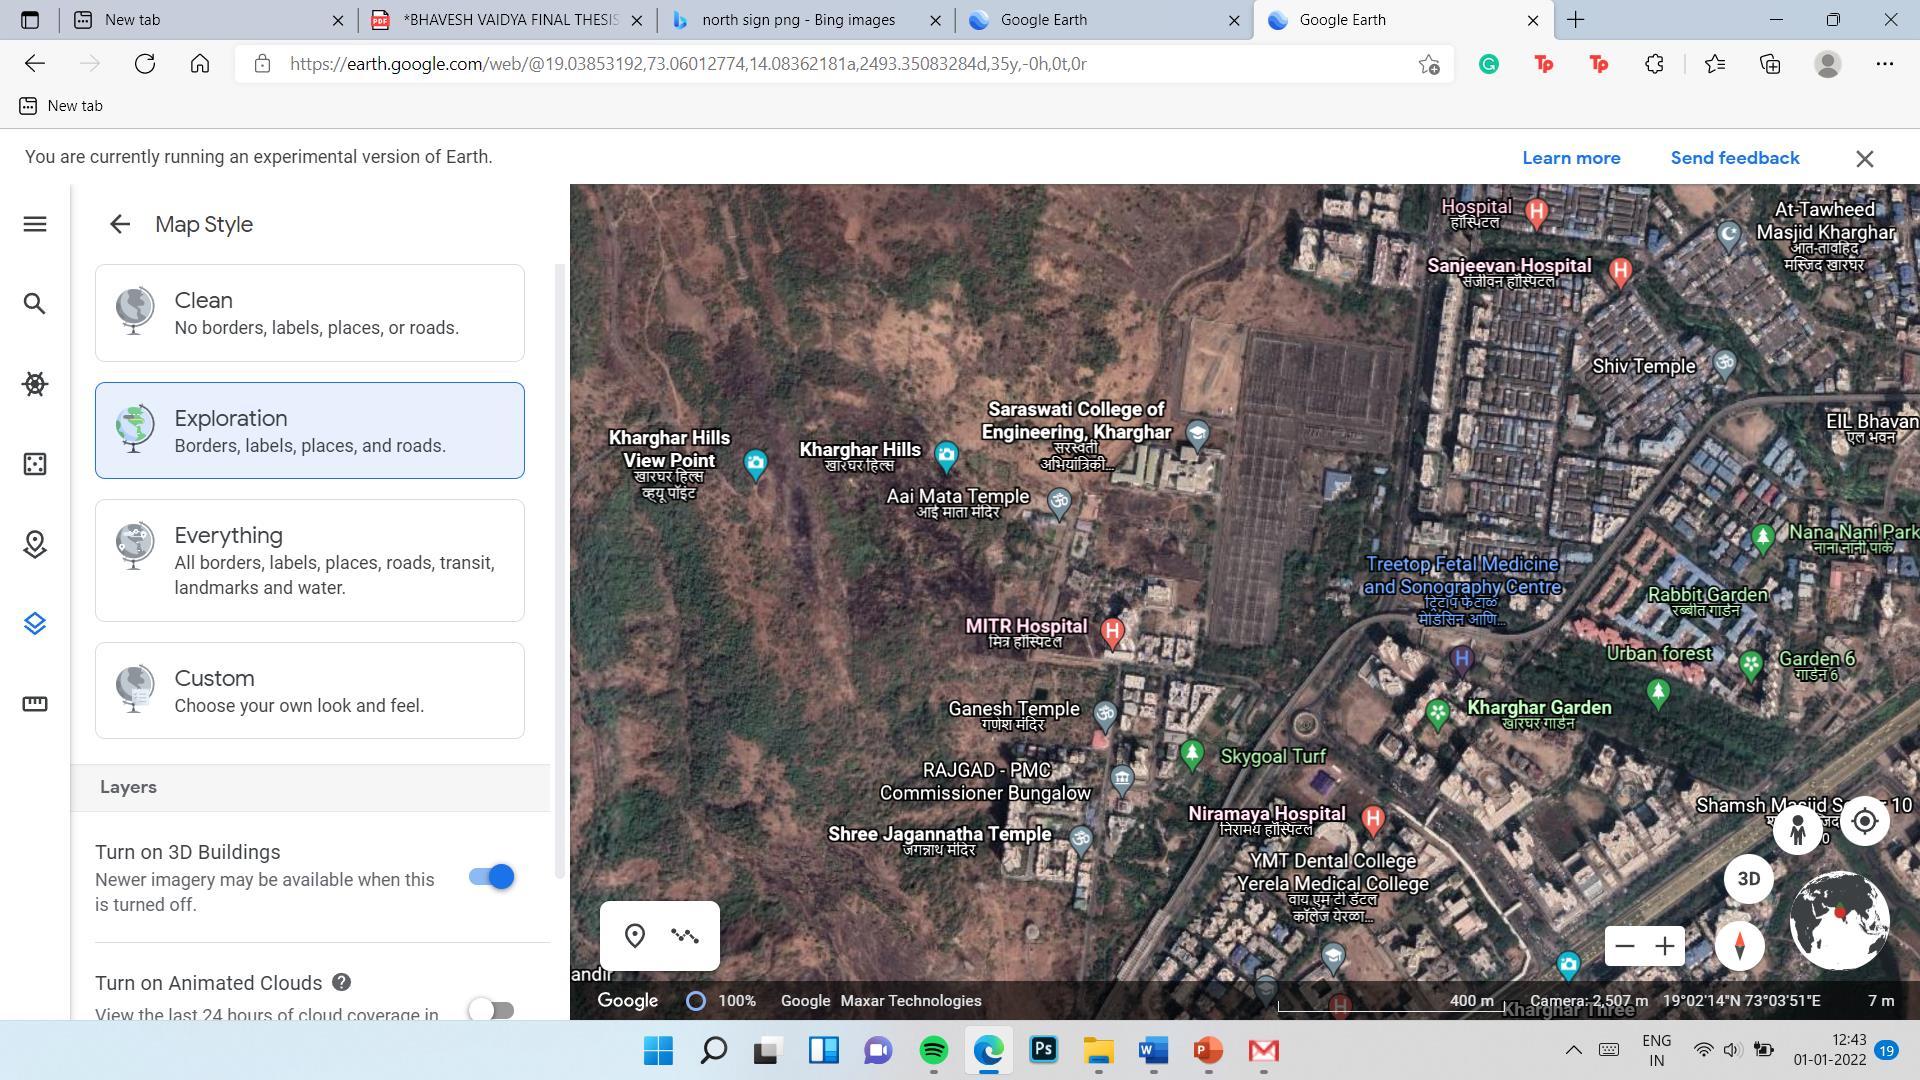The image size is (1920, 1080).
Task: Open the Animated Clouds help icon
Action: point(341,982)
